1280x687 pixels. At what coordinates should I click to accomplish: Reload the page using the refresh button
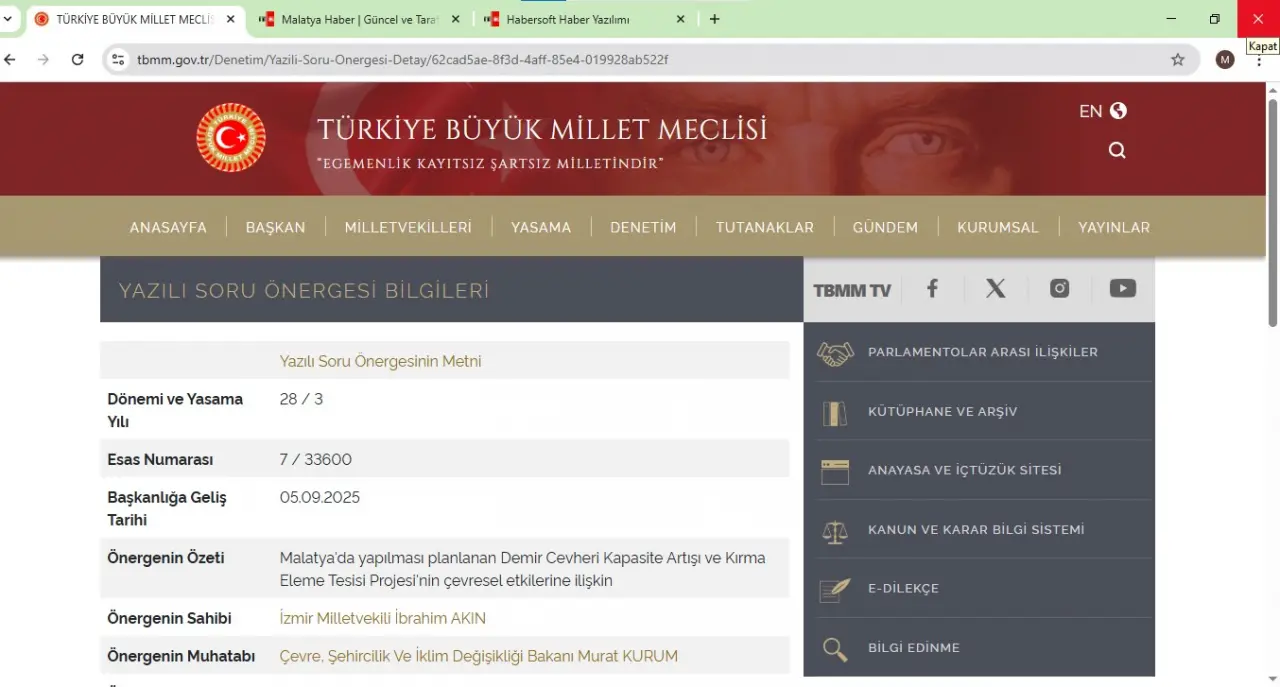click(77, 60)
